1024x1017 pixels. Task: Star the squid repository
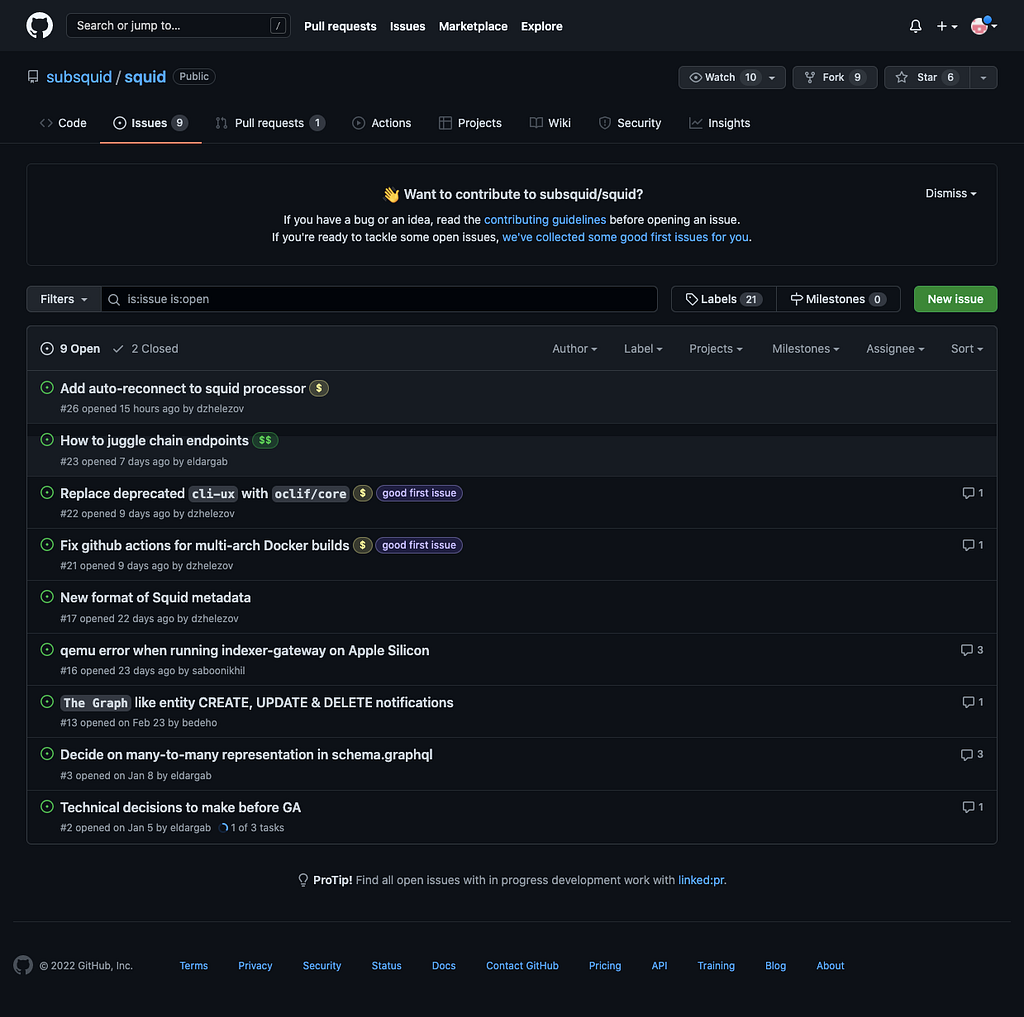pyautogui.click(x=927, y=77)
